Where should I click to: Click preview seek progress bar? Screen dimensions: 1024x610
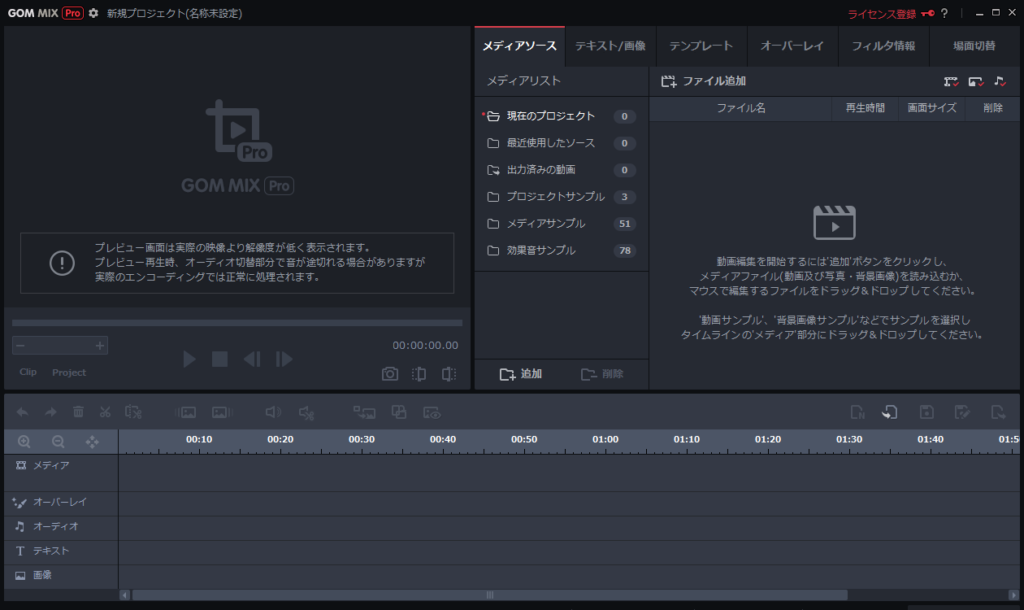[x=237, y=323]
